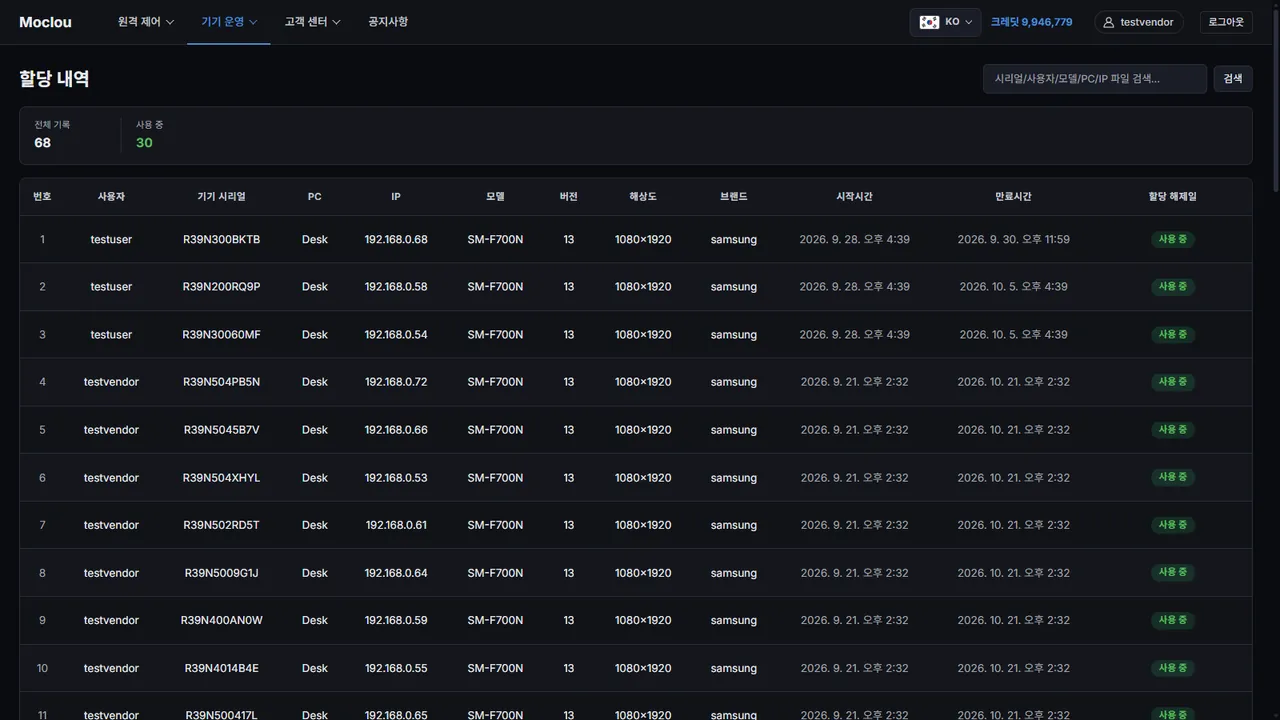This screenshot has height=720, width=1280.
Task: Click the 시작시간 column header
Action: tap(854, 197)
